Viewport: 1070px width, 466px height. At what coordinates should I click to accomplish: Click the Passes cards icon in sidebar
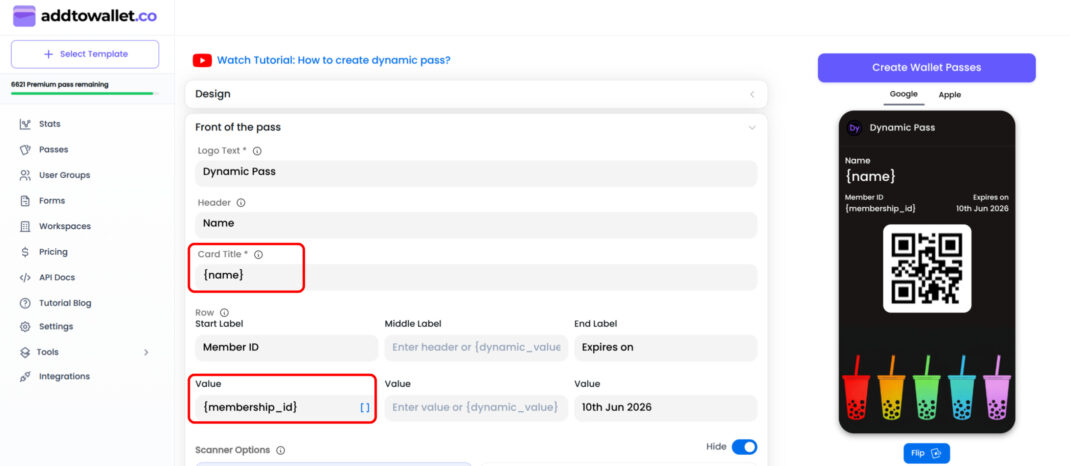25,149
